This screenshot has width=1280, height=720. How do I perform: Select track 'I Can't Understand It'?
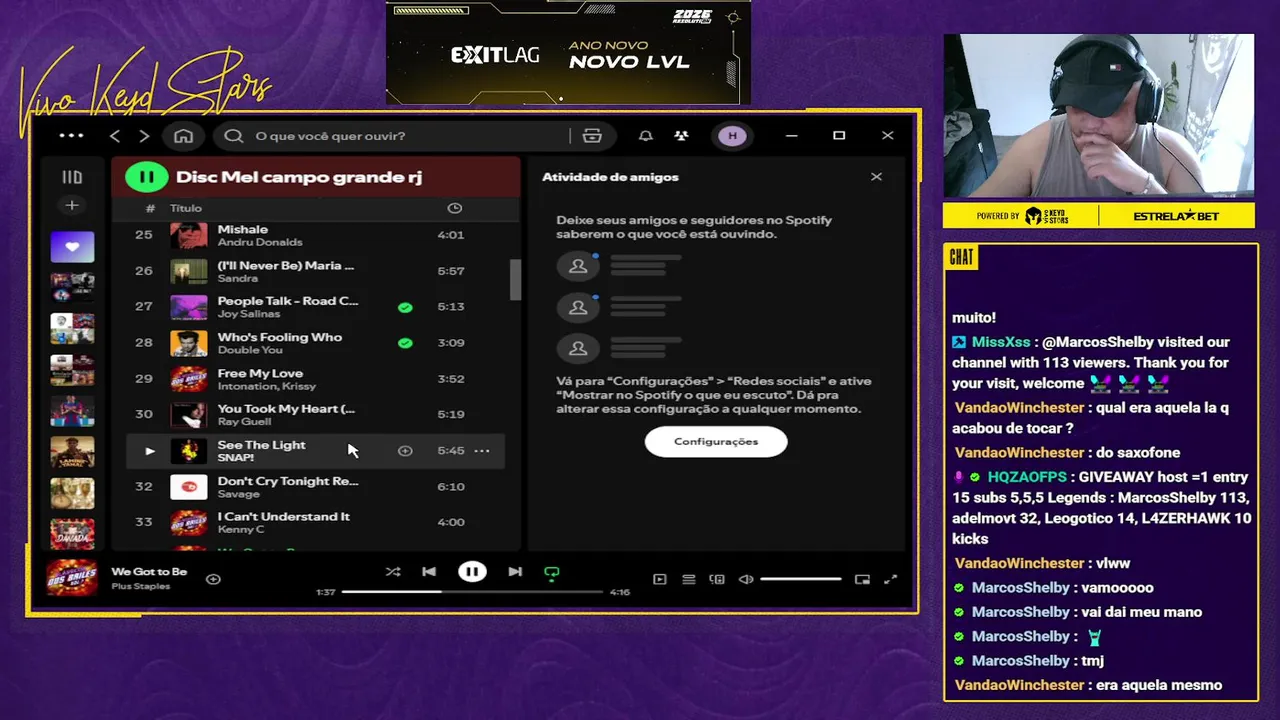[315, 522]
